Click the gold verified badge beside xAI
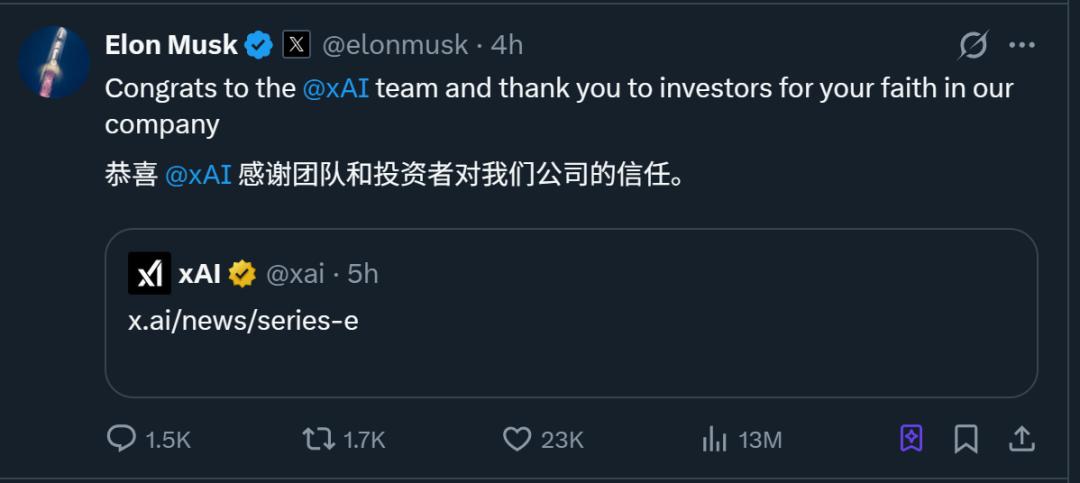The image size is (1080, 483). tap(242, 274)
